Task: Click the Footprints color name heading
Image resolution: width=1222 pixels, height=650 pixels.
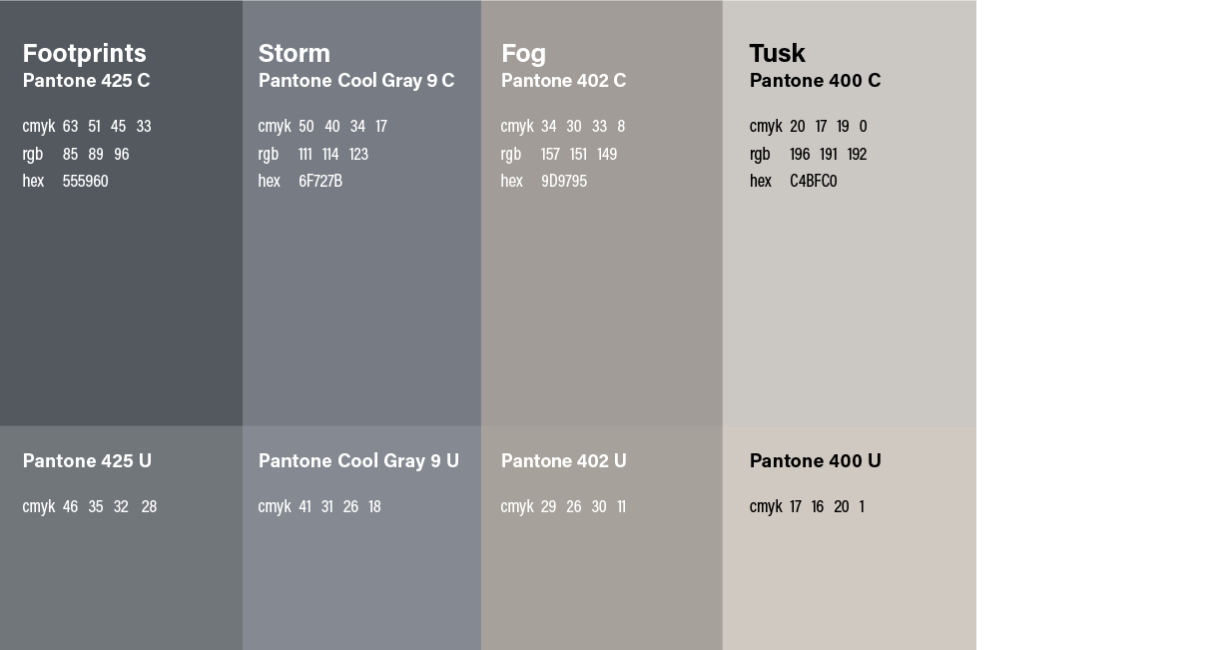Action: [x=84, y=53]
